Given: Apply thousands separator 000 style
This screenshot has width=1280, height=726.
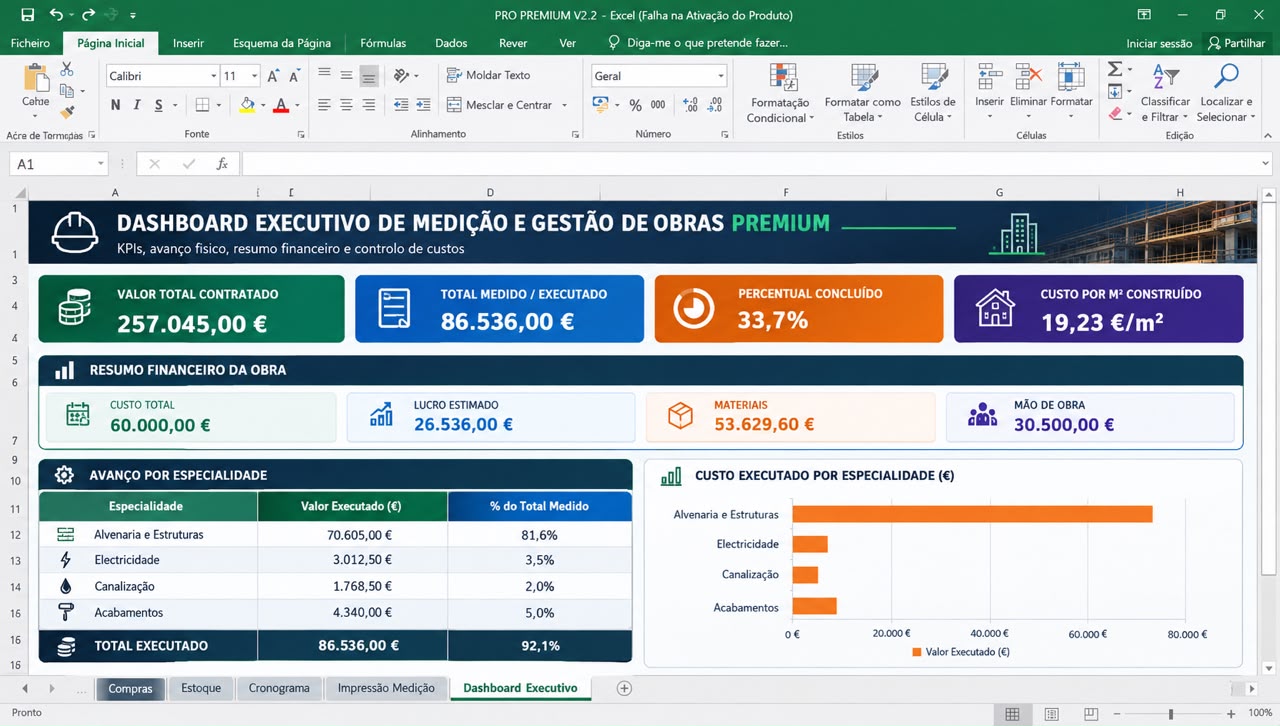Looking at the screenshot, I should (x=658, y=105).
